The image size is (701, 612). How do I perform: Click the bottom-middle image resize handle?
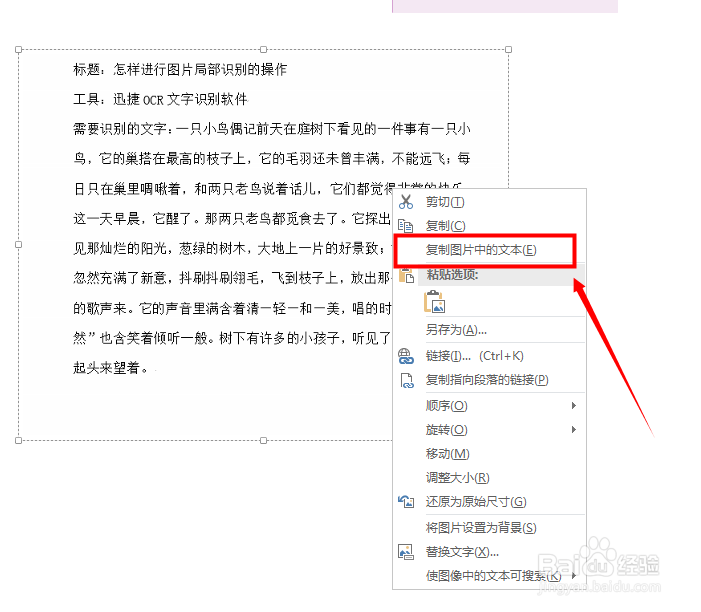click(263, 441)
